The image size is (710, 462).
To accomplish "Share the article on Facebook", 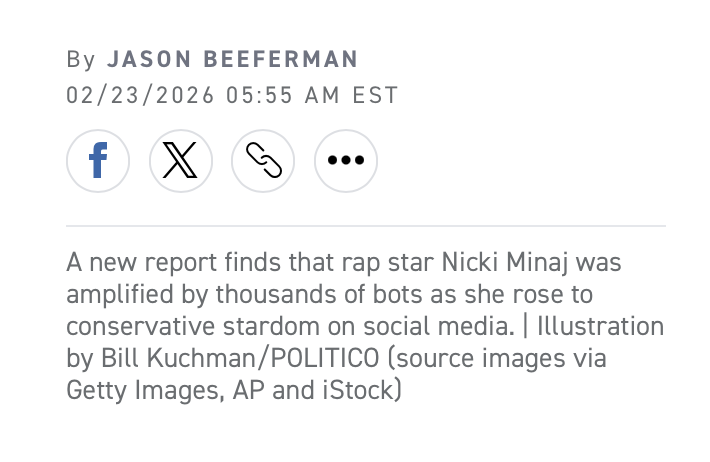I will coord(98,161).
